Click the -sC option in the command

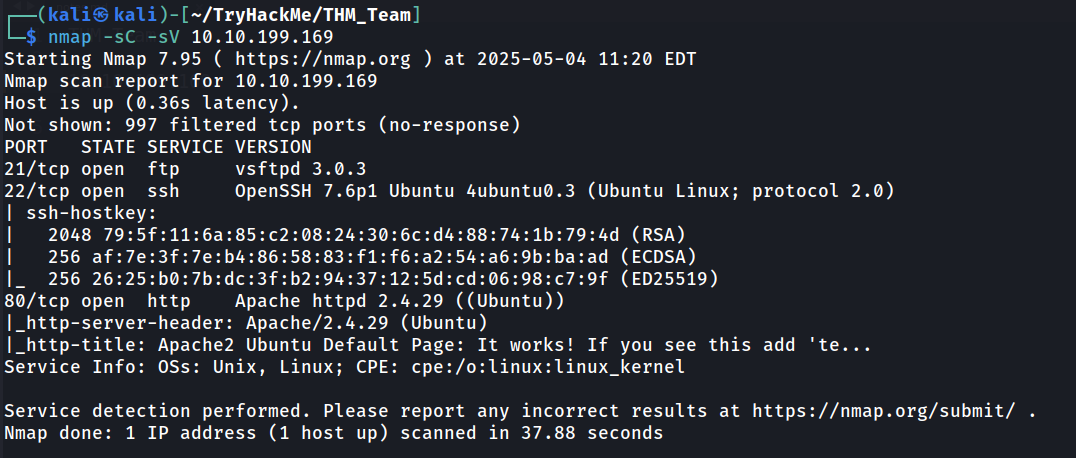click(x=122, y=36)
